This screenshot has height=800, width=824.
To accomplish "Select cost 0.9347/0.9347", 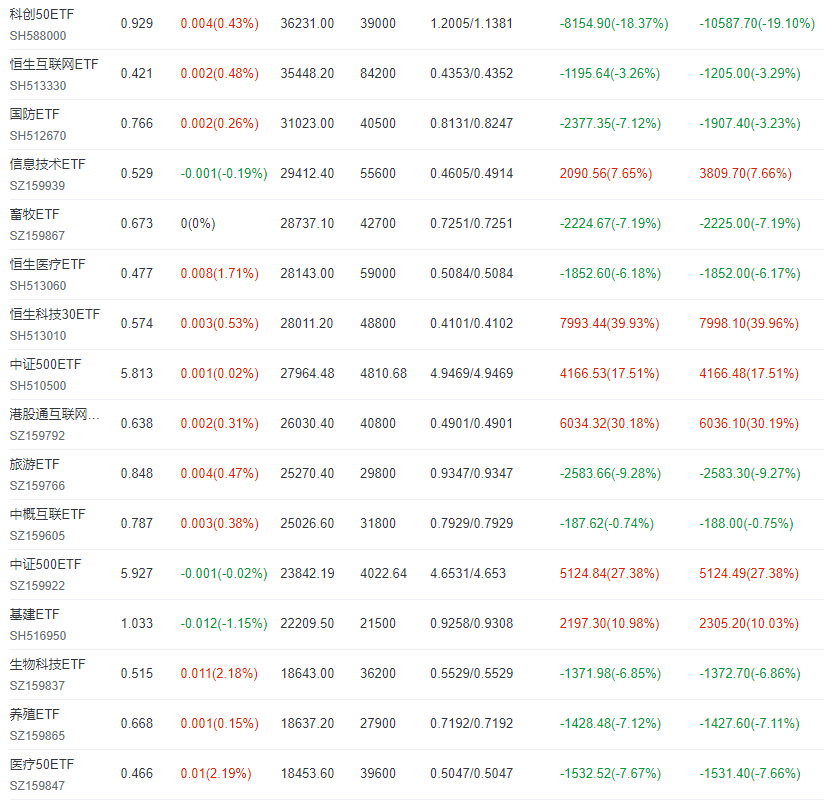I will point(471,473).
